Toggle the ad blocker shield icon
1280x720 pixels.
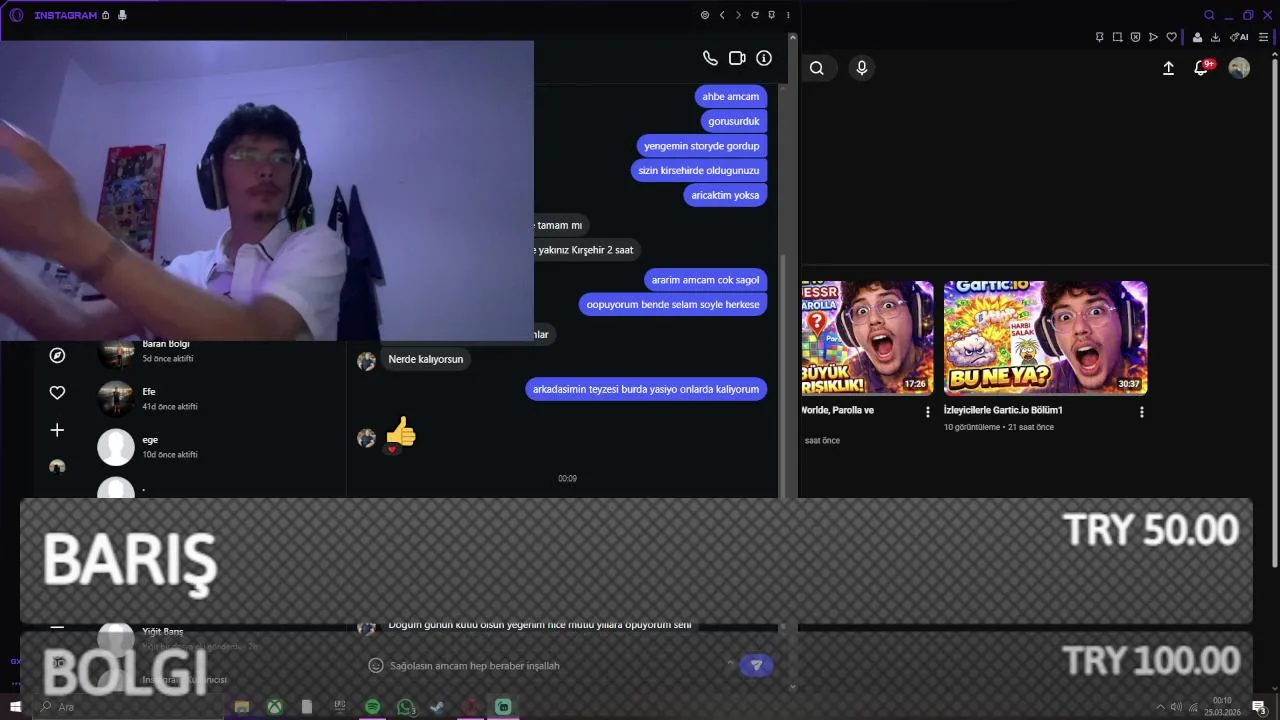[x=1135, y=37]
